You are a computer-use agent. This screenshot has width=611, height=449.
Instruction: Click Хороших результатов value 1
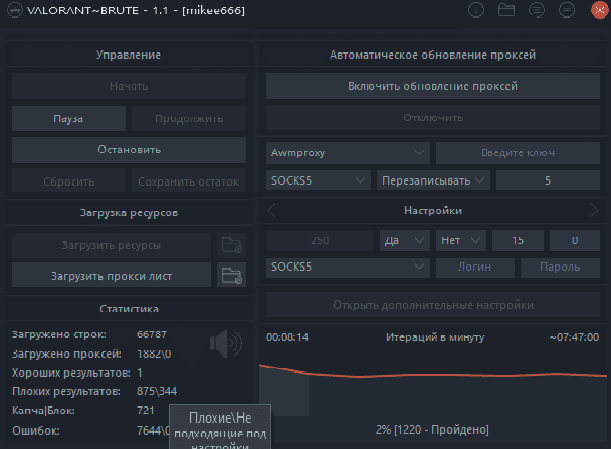[140, 373]
